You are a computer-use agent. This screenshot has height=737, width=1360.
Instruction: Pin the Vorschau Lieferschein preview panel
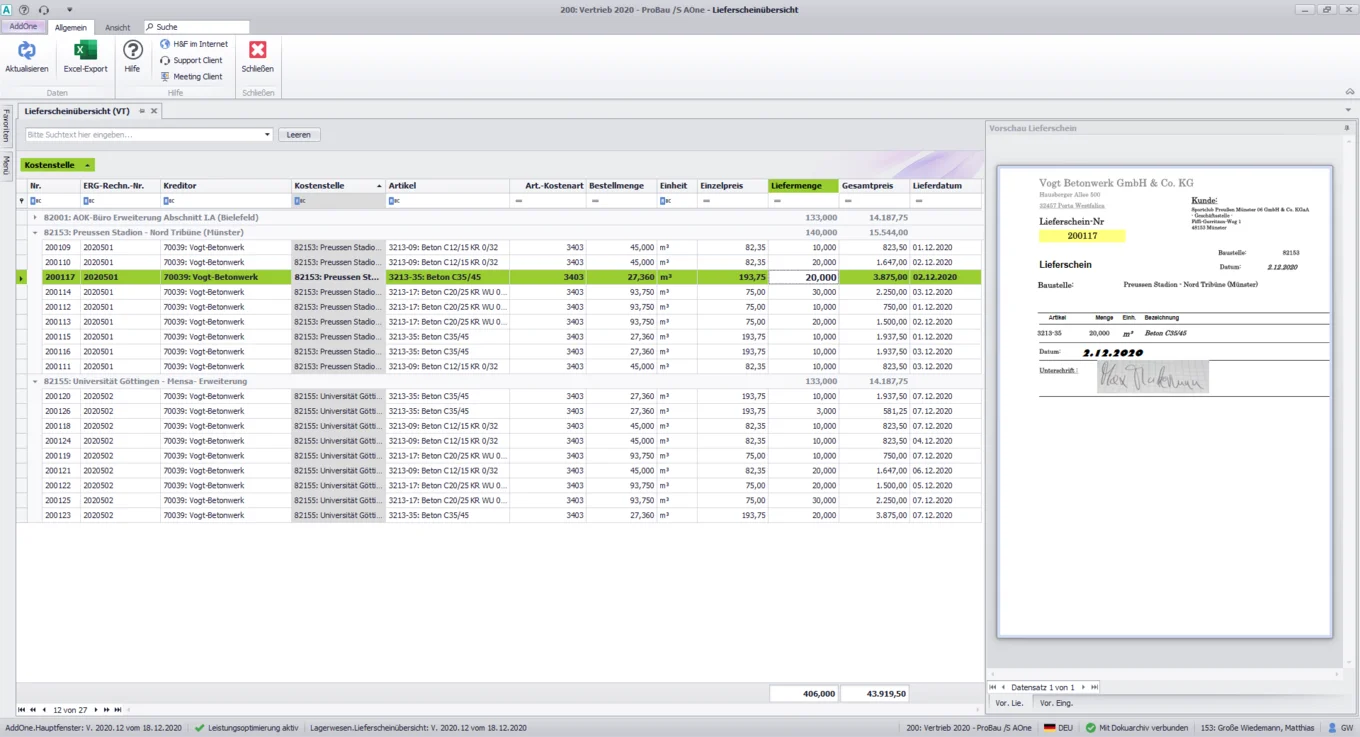[x=1347, y=128]
